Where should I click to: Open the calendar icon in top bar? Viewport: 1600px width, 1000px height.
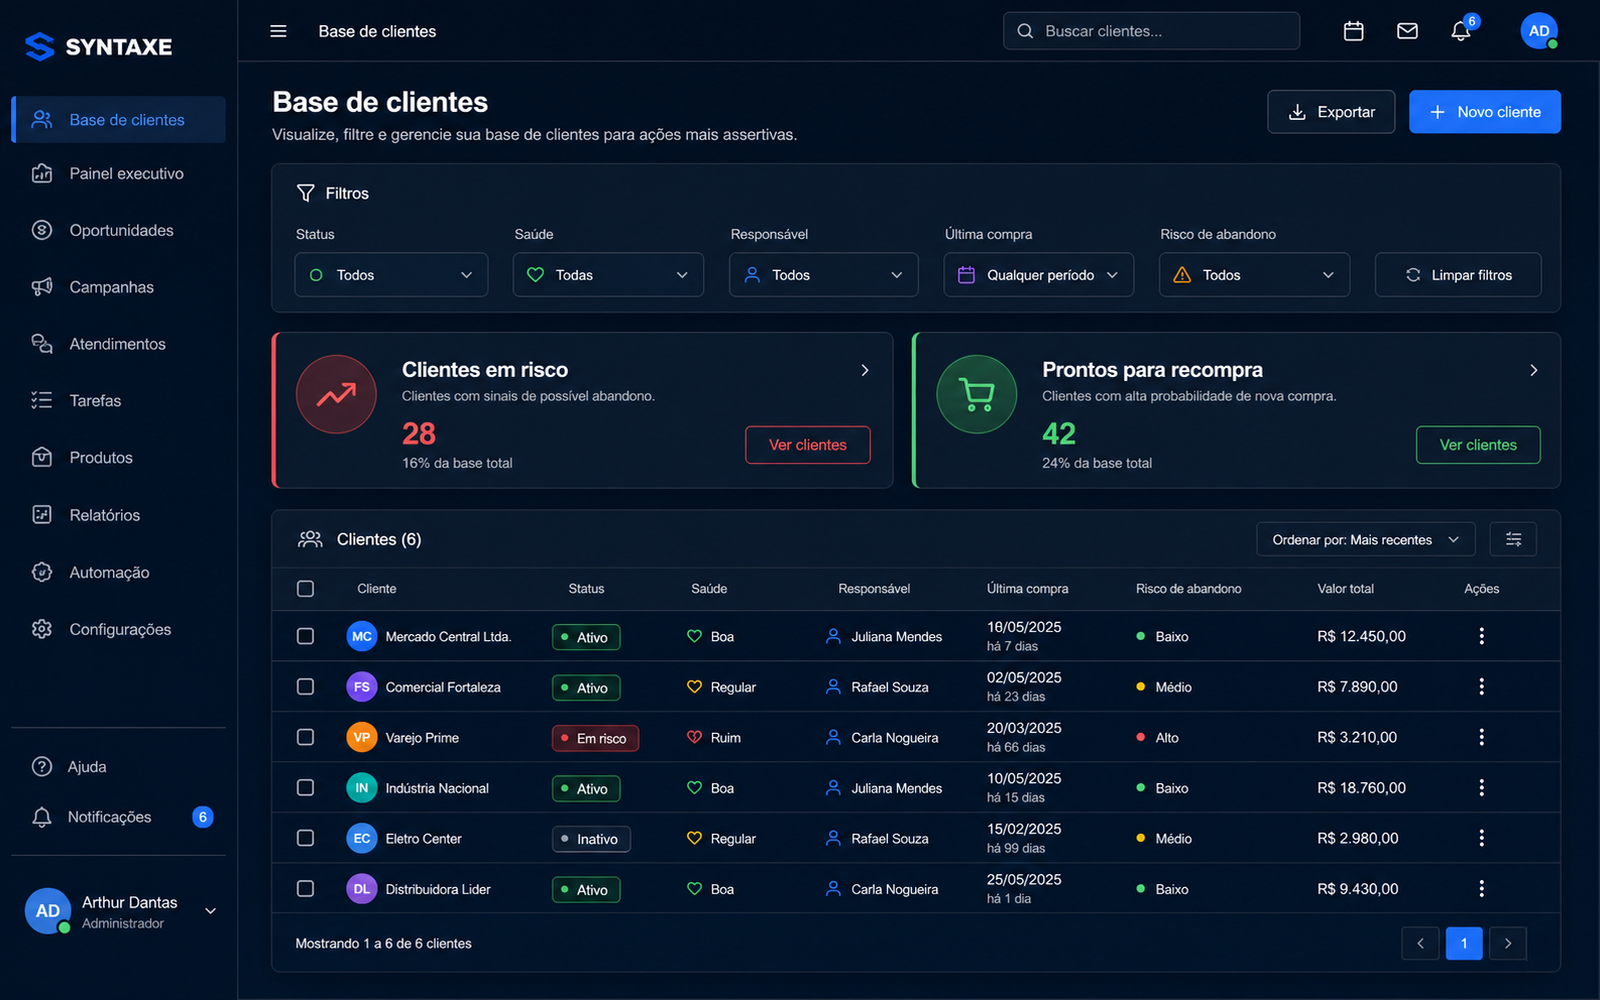click(x=1353, y=31)
